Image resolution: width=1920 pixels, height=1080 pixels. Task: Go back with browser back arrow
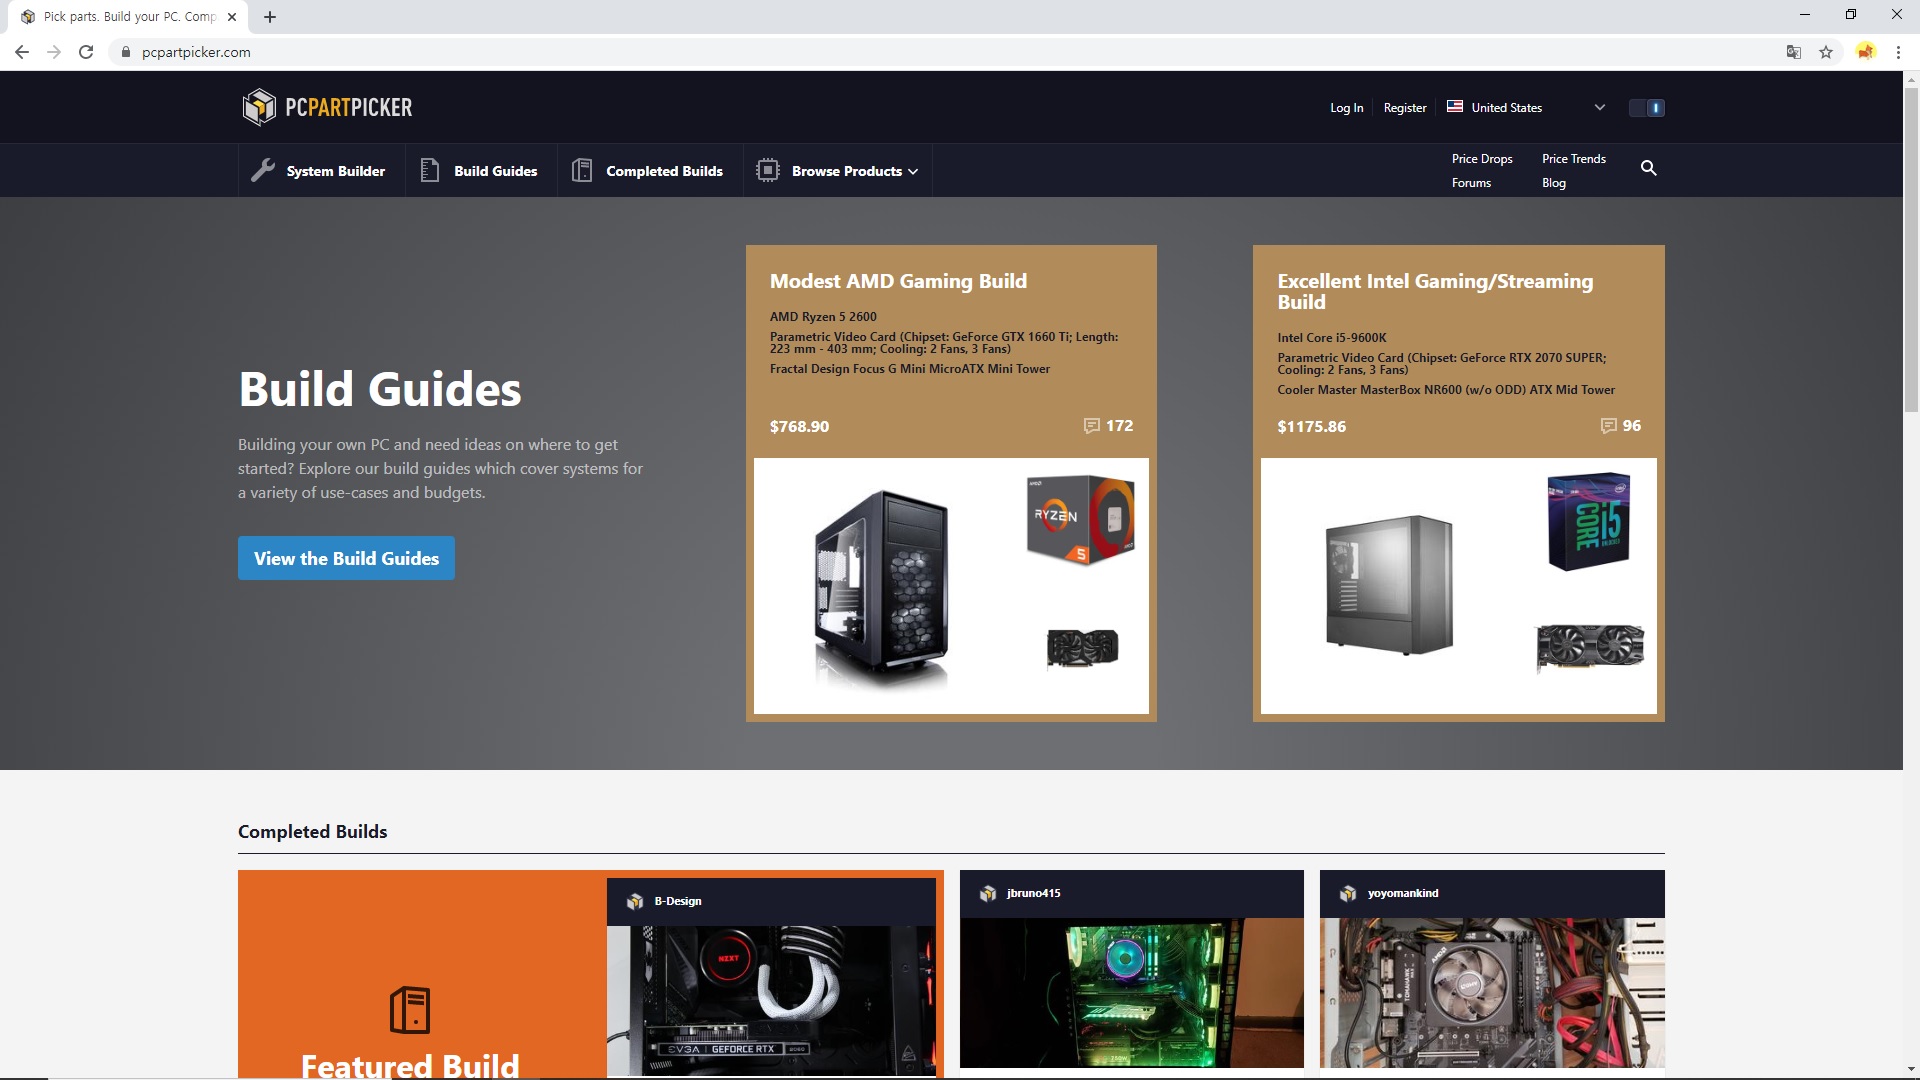pos(22,52)
